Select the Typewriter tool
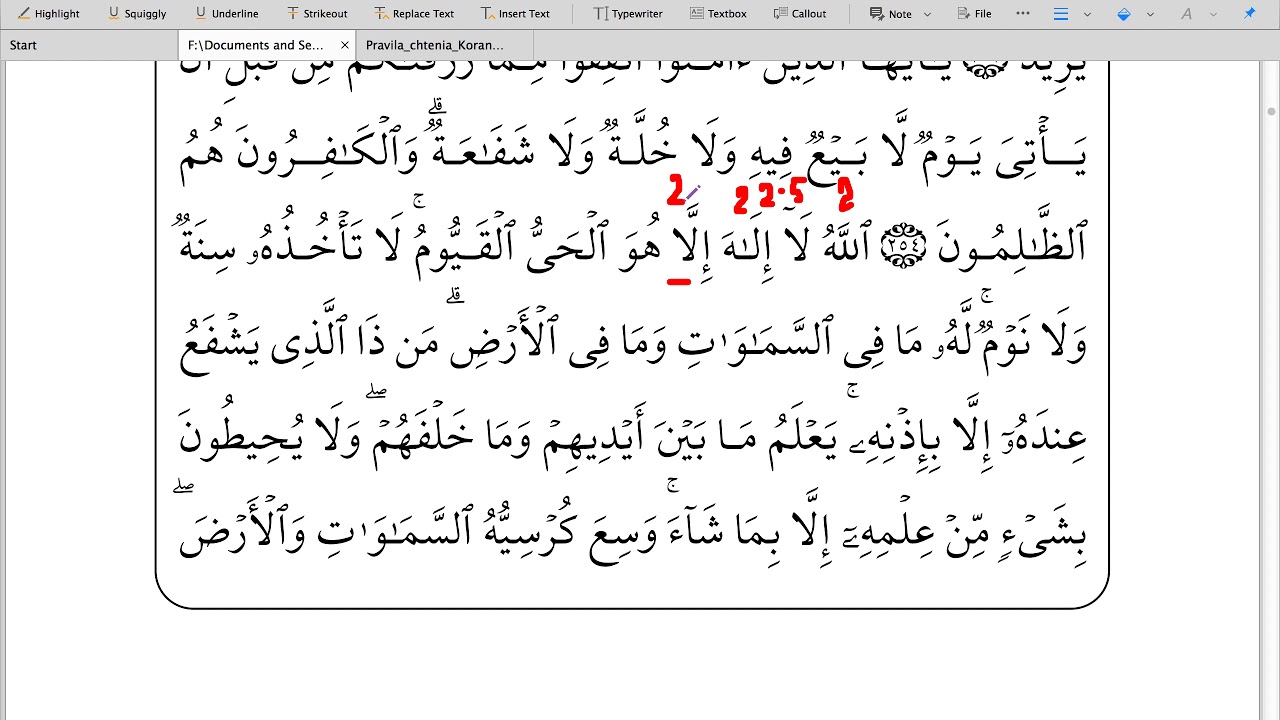 click(628, 14)
